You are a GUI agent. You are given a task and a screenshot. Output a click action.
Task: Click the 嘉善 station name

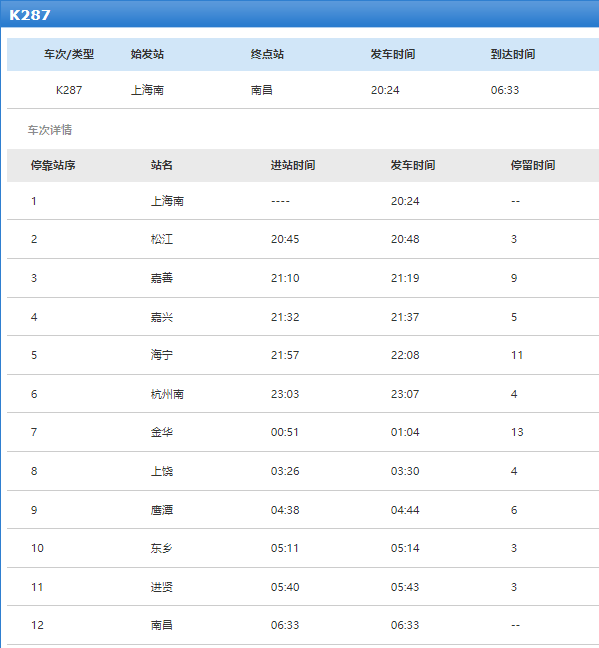click(162, 278)
